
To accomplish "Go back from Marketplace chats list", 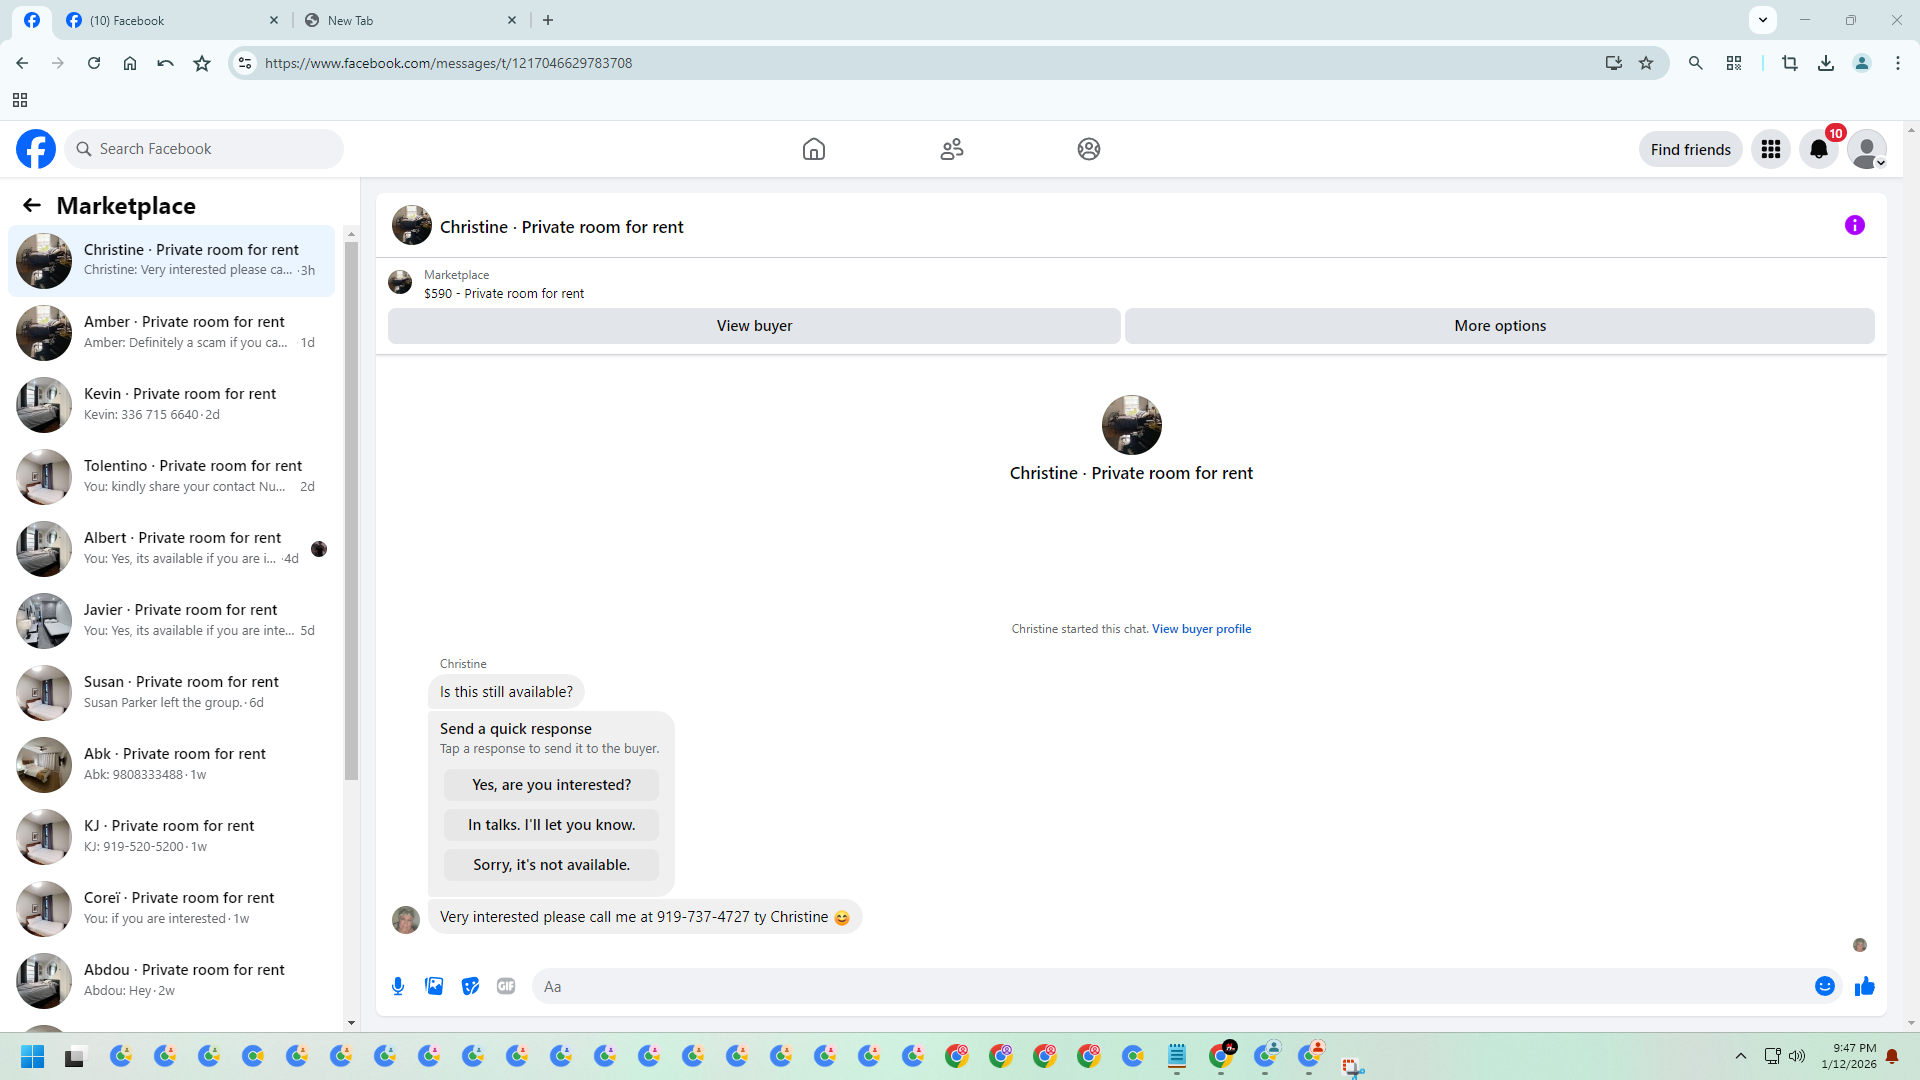I will coord(32,205).
